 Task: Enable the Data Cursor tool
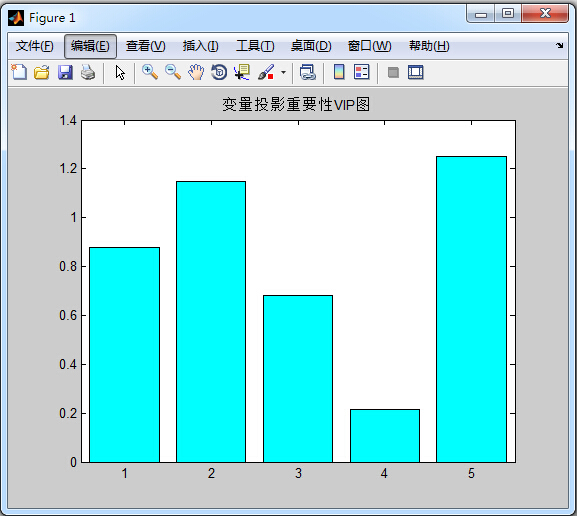242,72
